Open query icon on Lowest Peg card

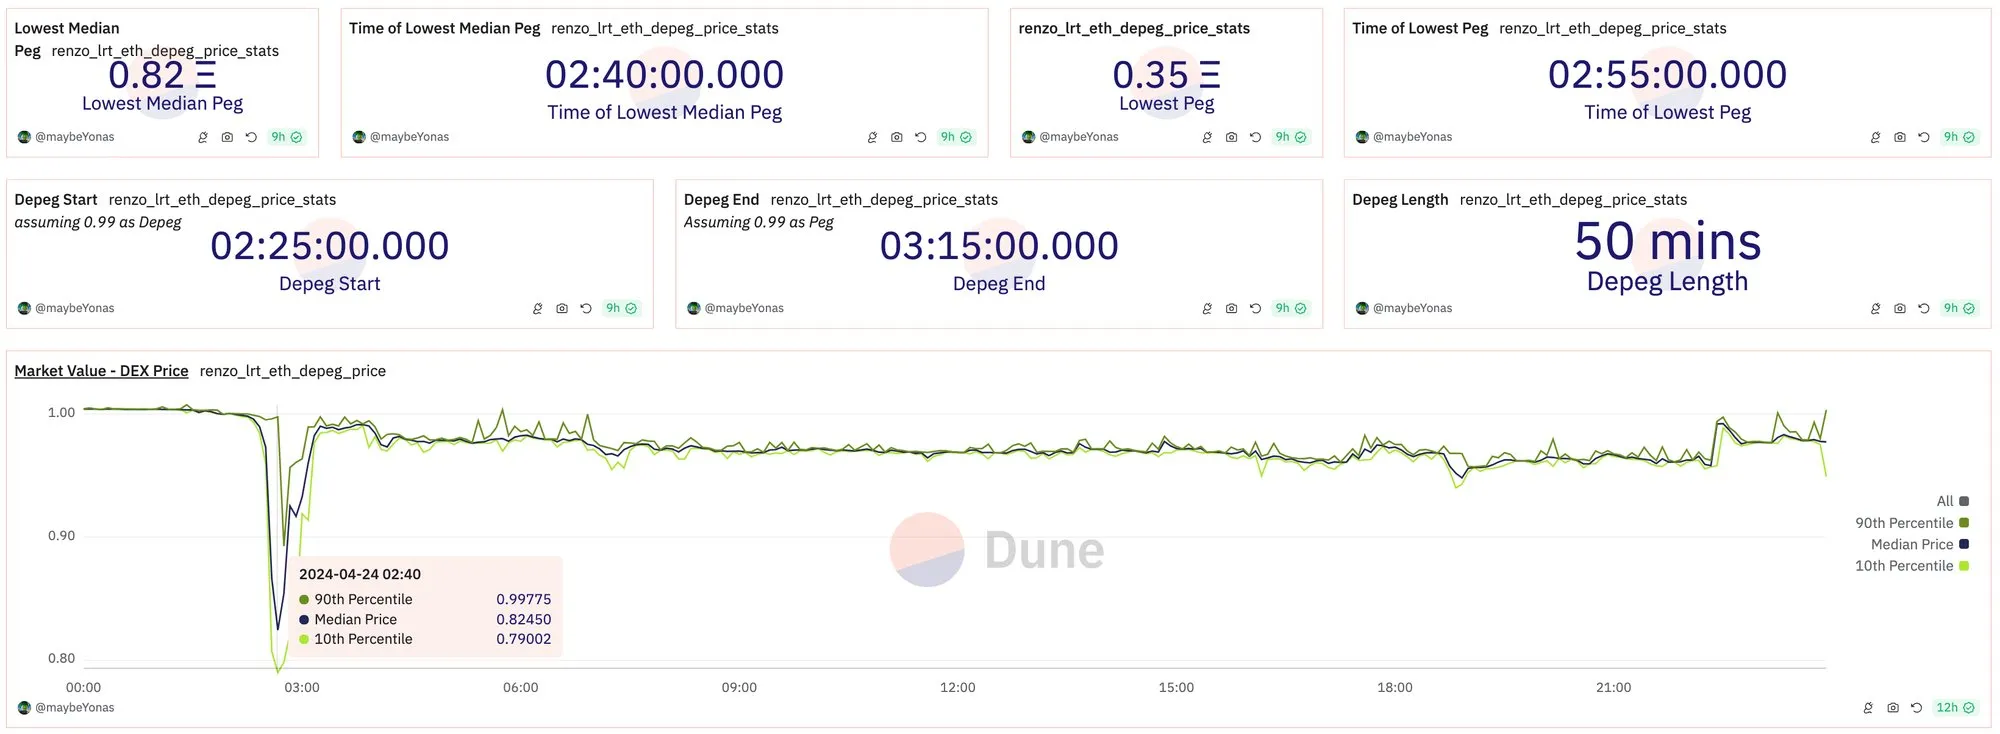click(1207, 137)
